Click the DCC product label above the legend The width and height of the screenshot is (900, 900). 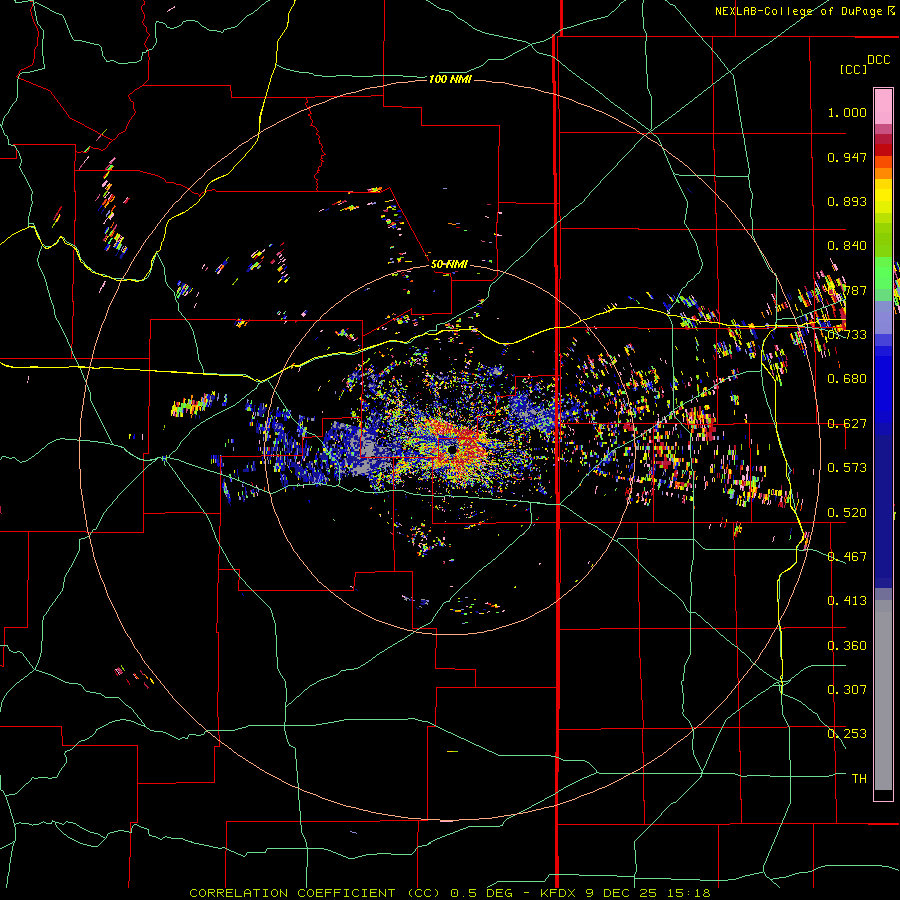879,60
